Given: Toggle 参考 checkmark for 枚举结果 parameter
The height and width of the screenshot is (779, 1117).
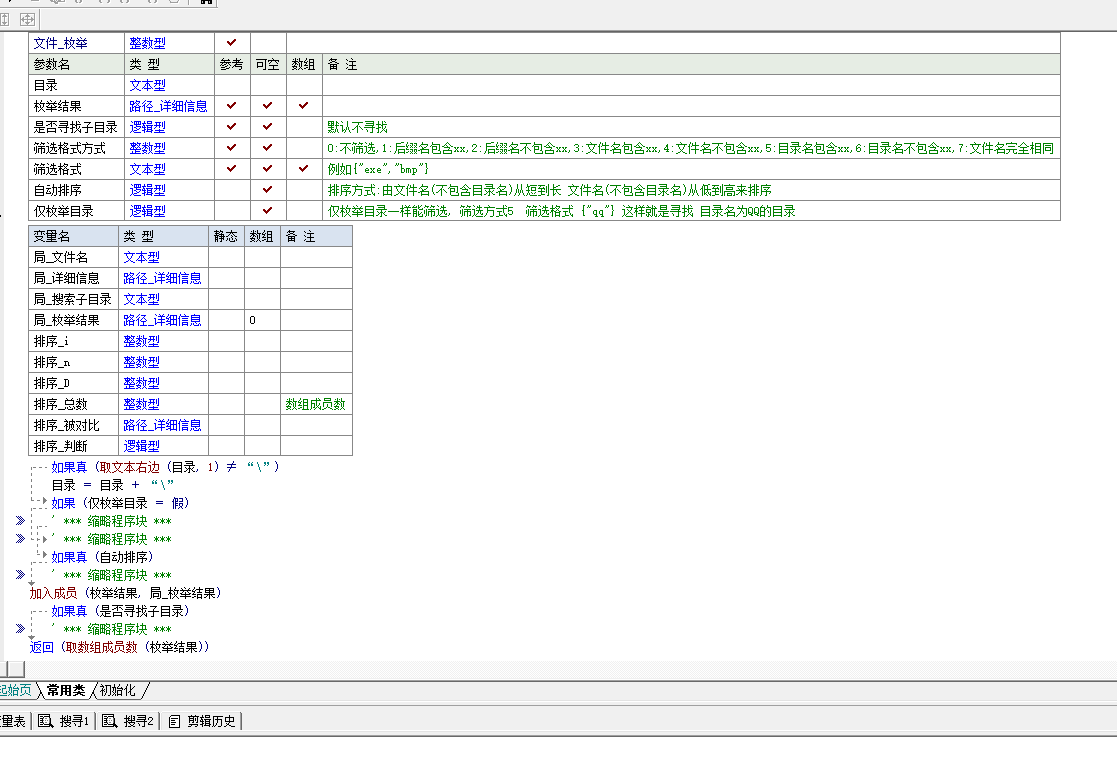Looking at the screenshot, I should [x=232, y=105].
